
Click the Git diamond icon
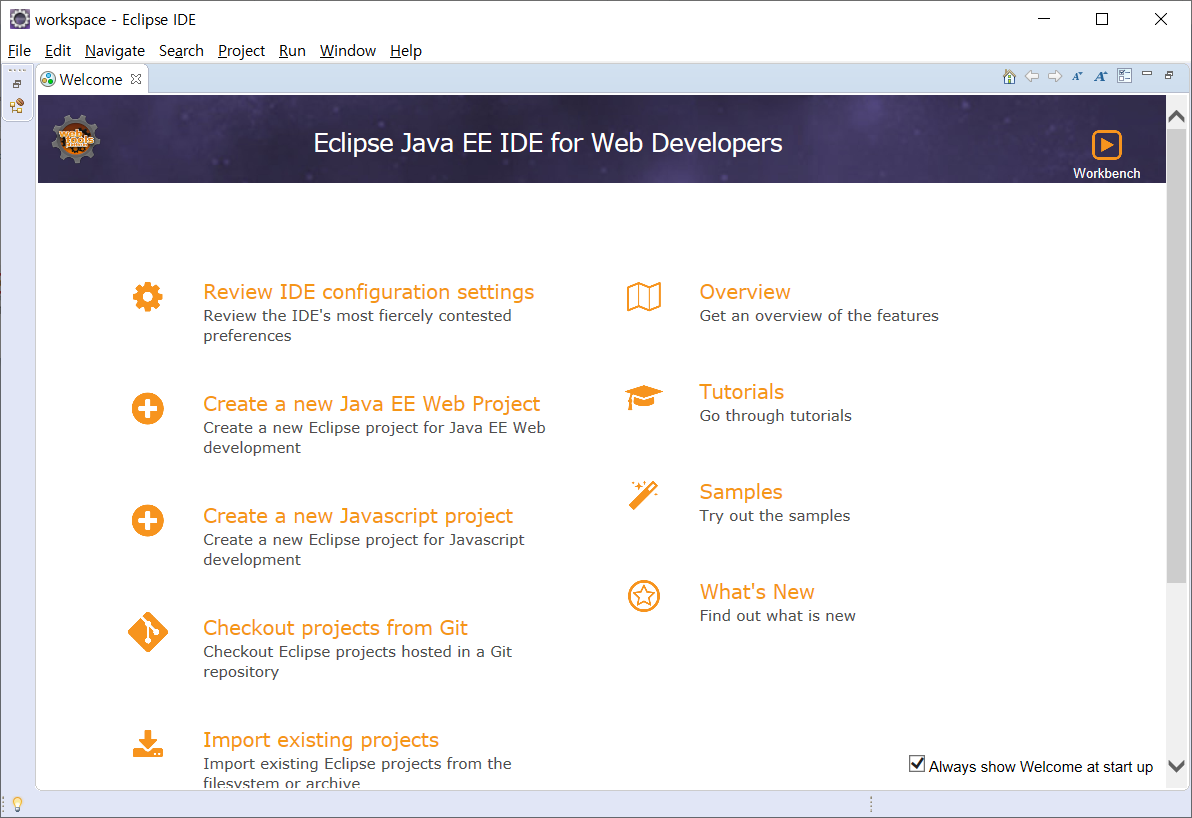click(147, 632)
